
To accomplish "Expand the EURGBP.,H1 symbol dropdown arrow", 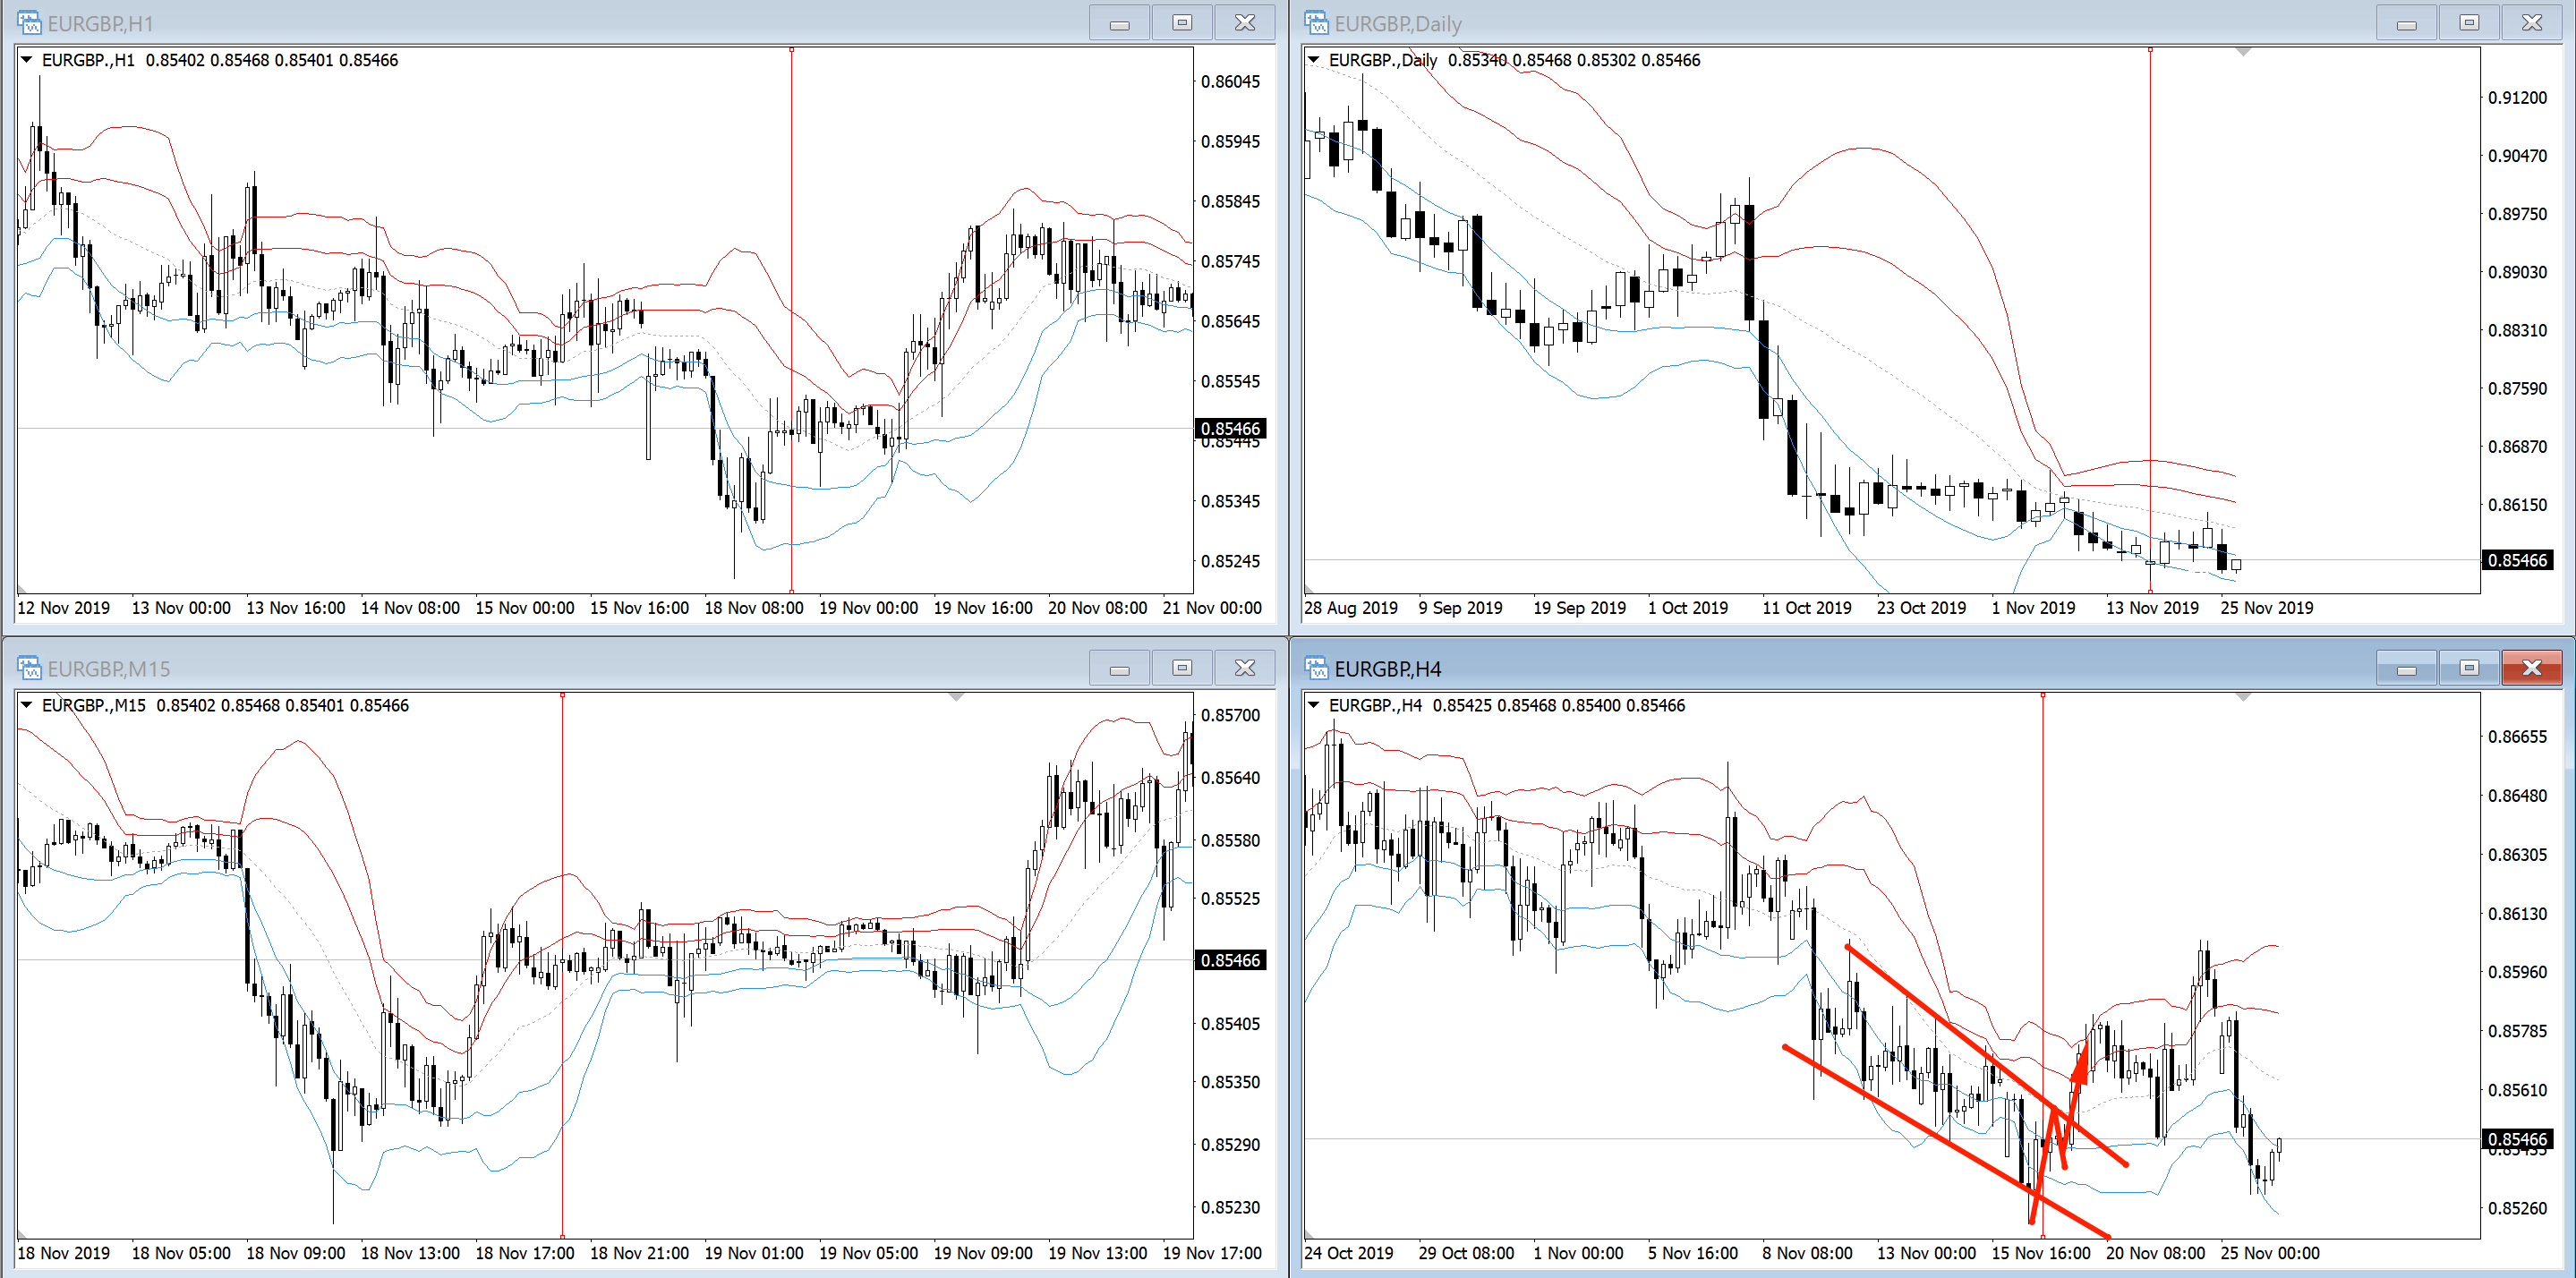I will coord(27,60).
